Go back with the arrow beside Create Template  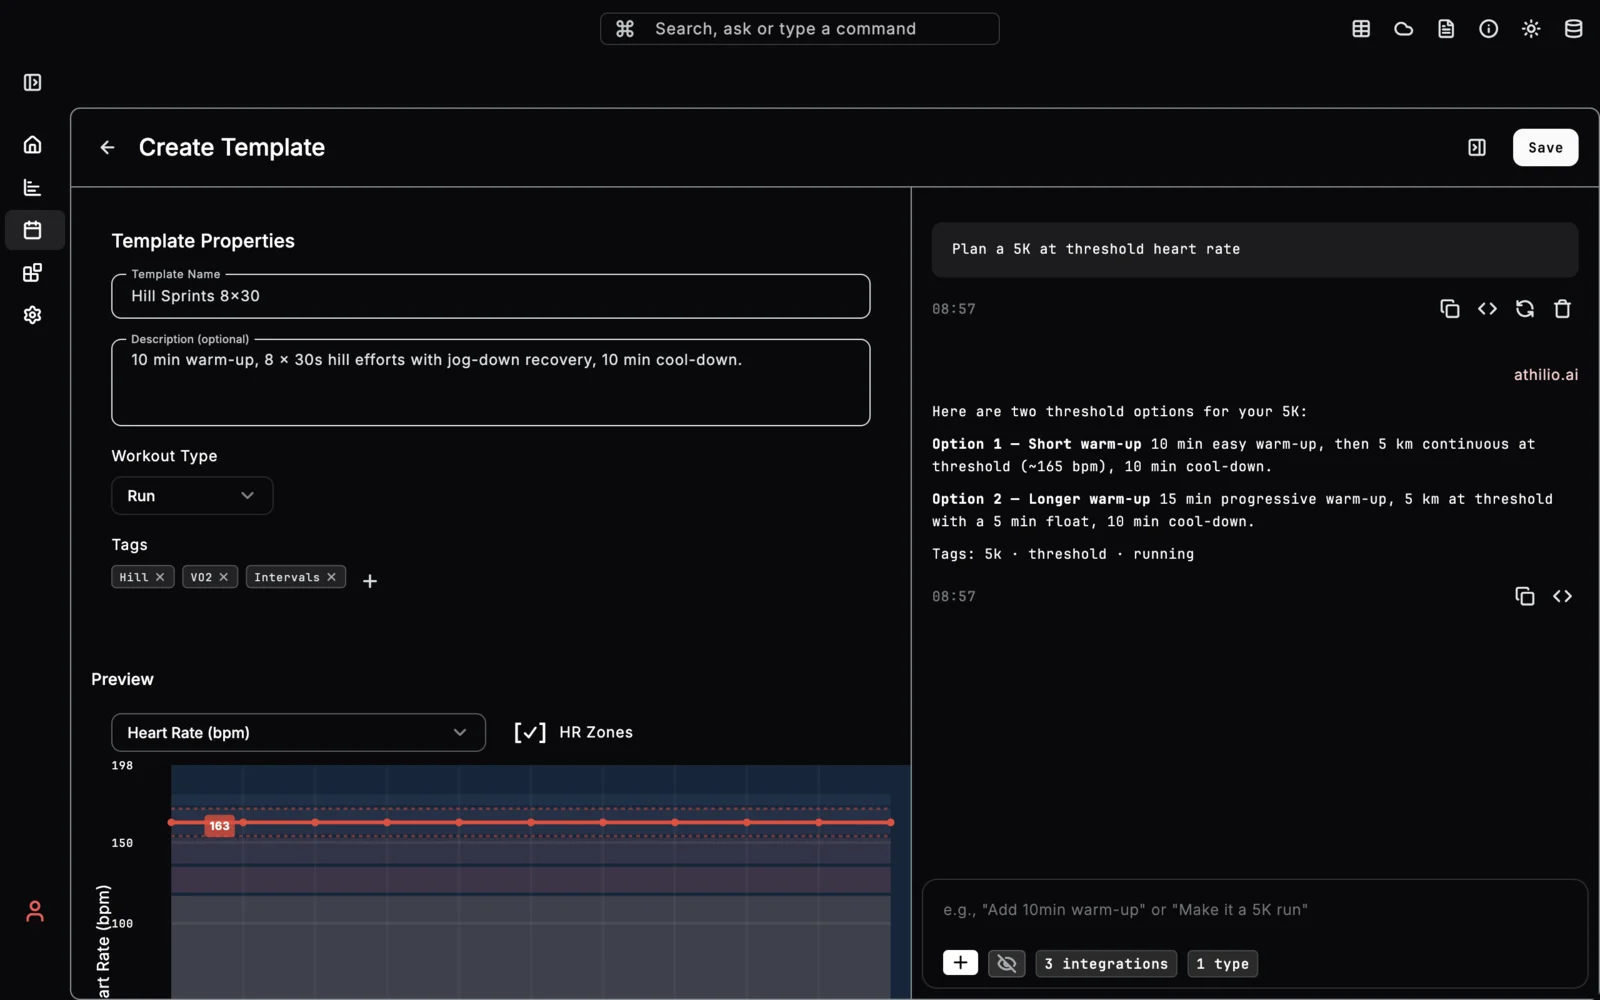click(107, 148)
